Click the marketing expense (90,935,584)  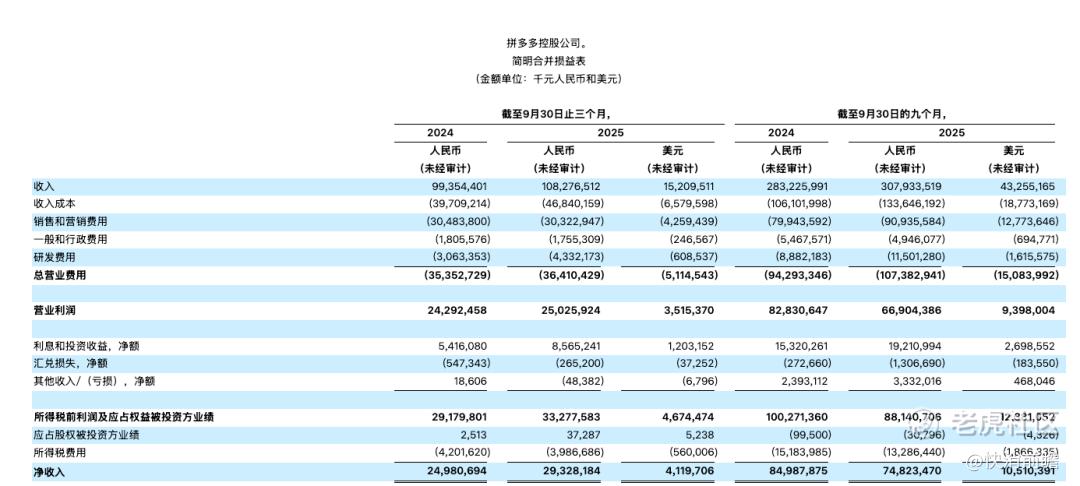915,222
